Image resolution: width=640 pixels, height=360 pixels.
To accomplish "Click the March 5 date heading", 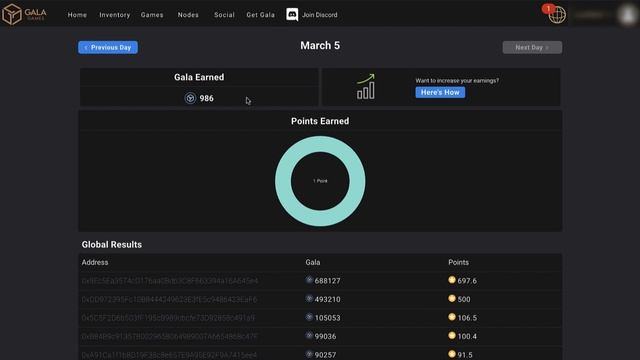I will coord(320,45).
